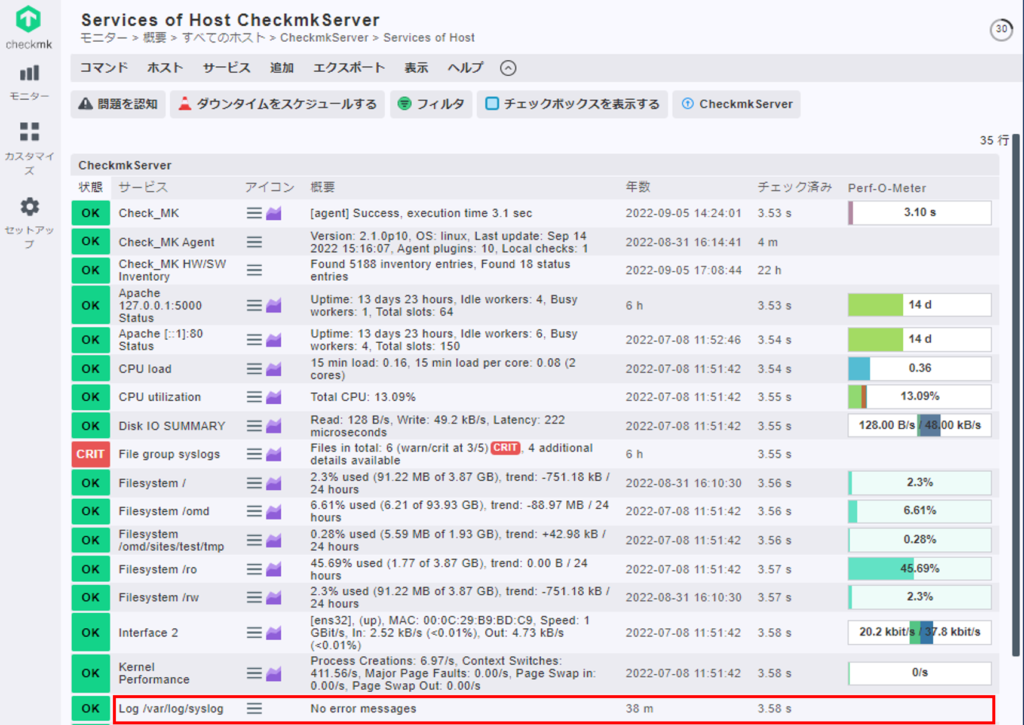Open the Log /var/log/syslog service link
Screen dimensions: 1024x725
[171, 708]
